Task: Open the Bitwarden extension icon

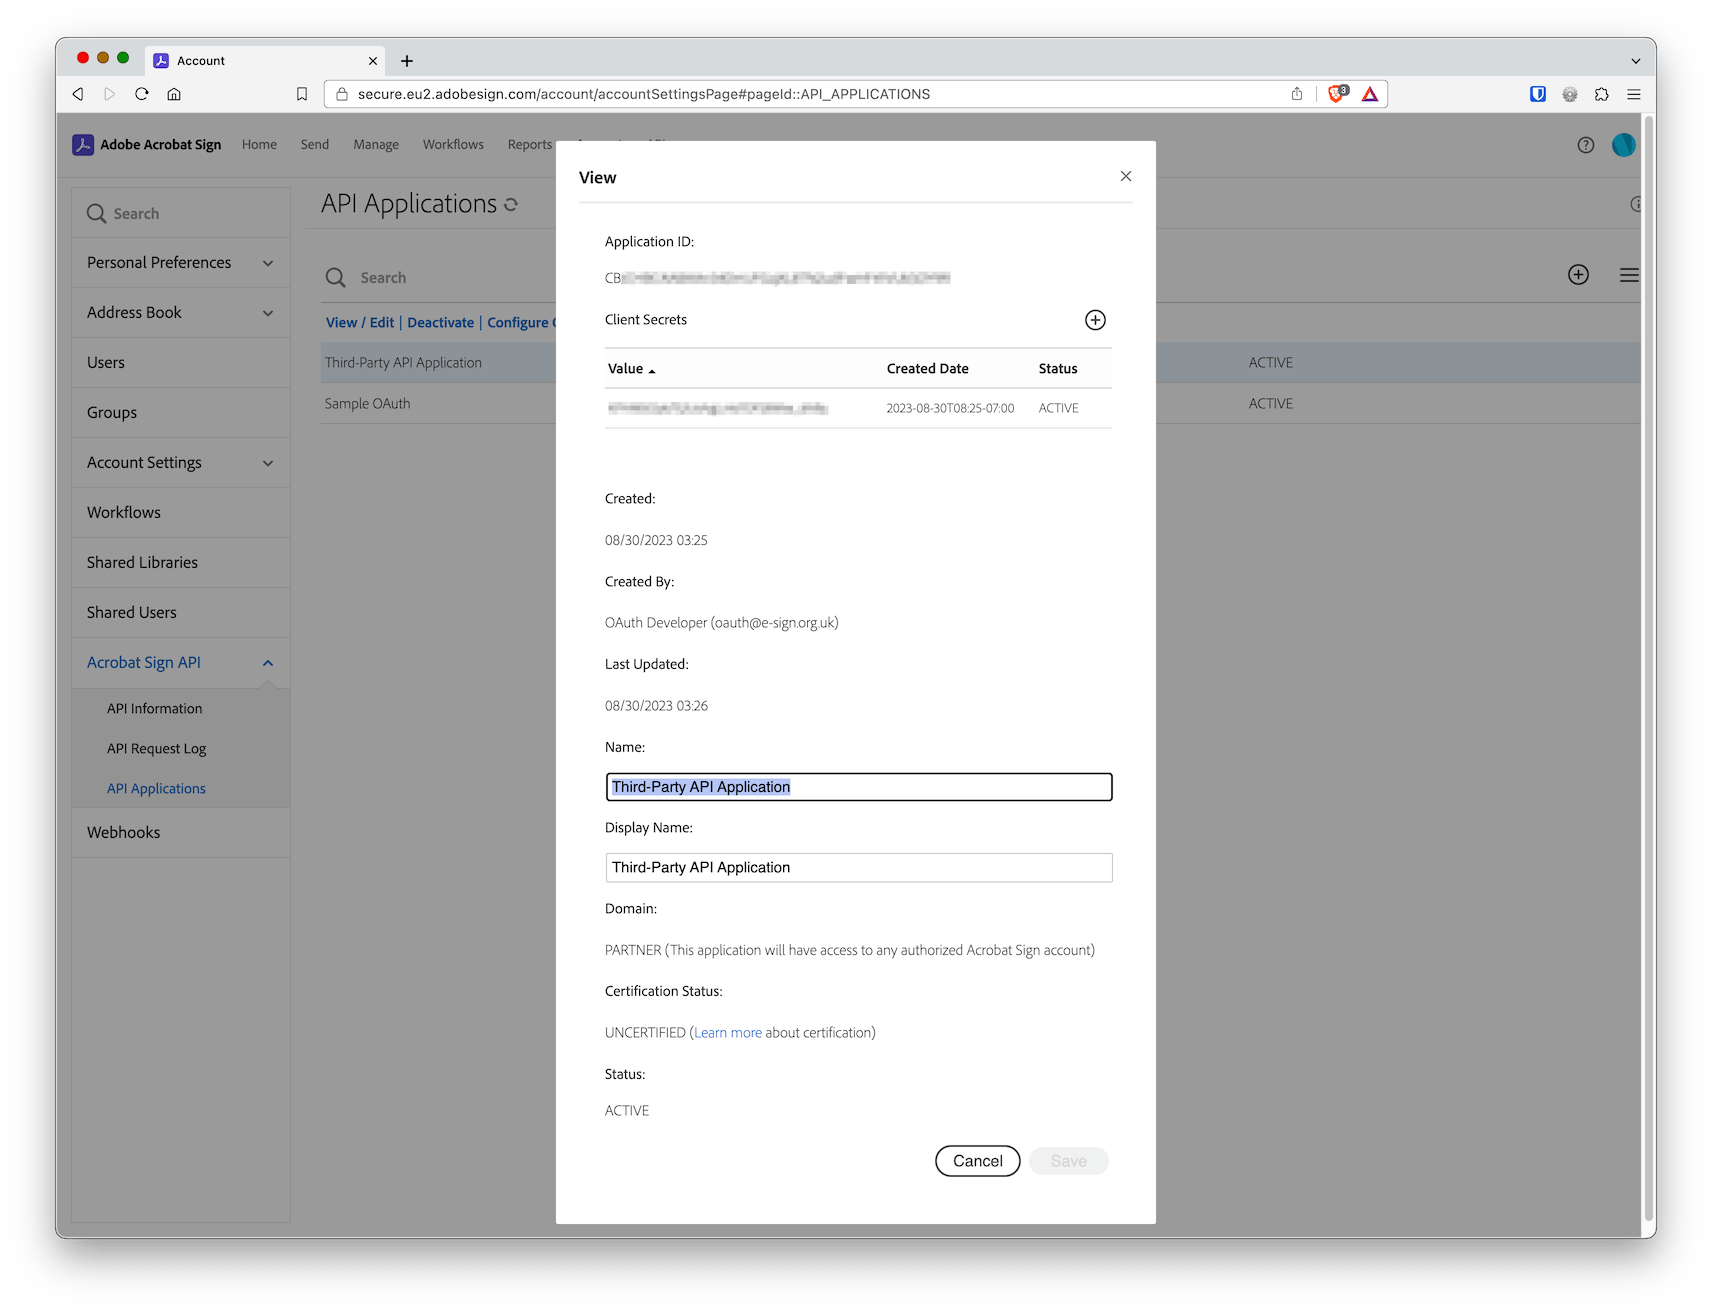Action: (1538, 94)
